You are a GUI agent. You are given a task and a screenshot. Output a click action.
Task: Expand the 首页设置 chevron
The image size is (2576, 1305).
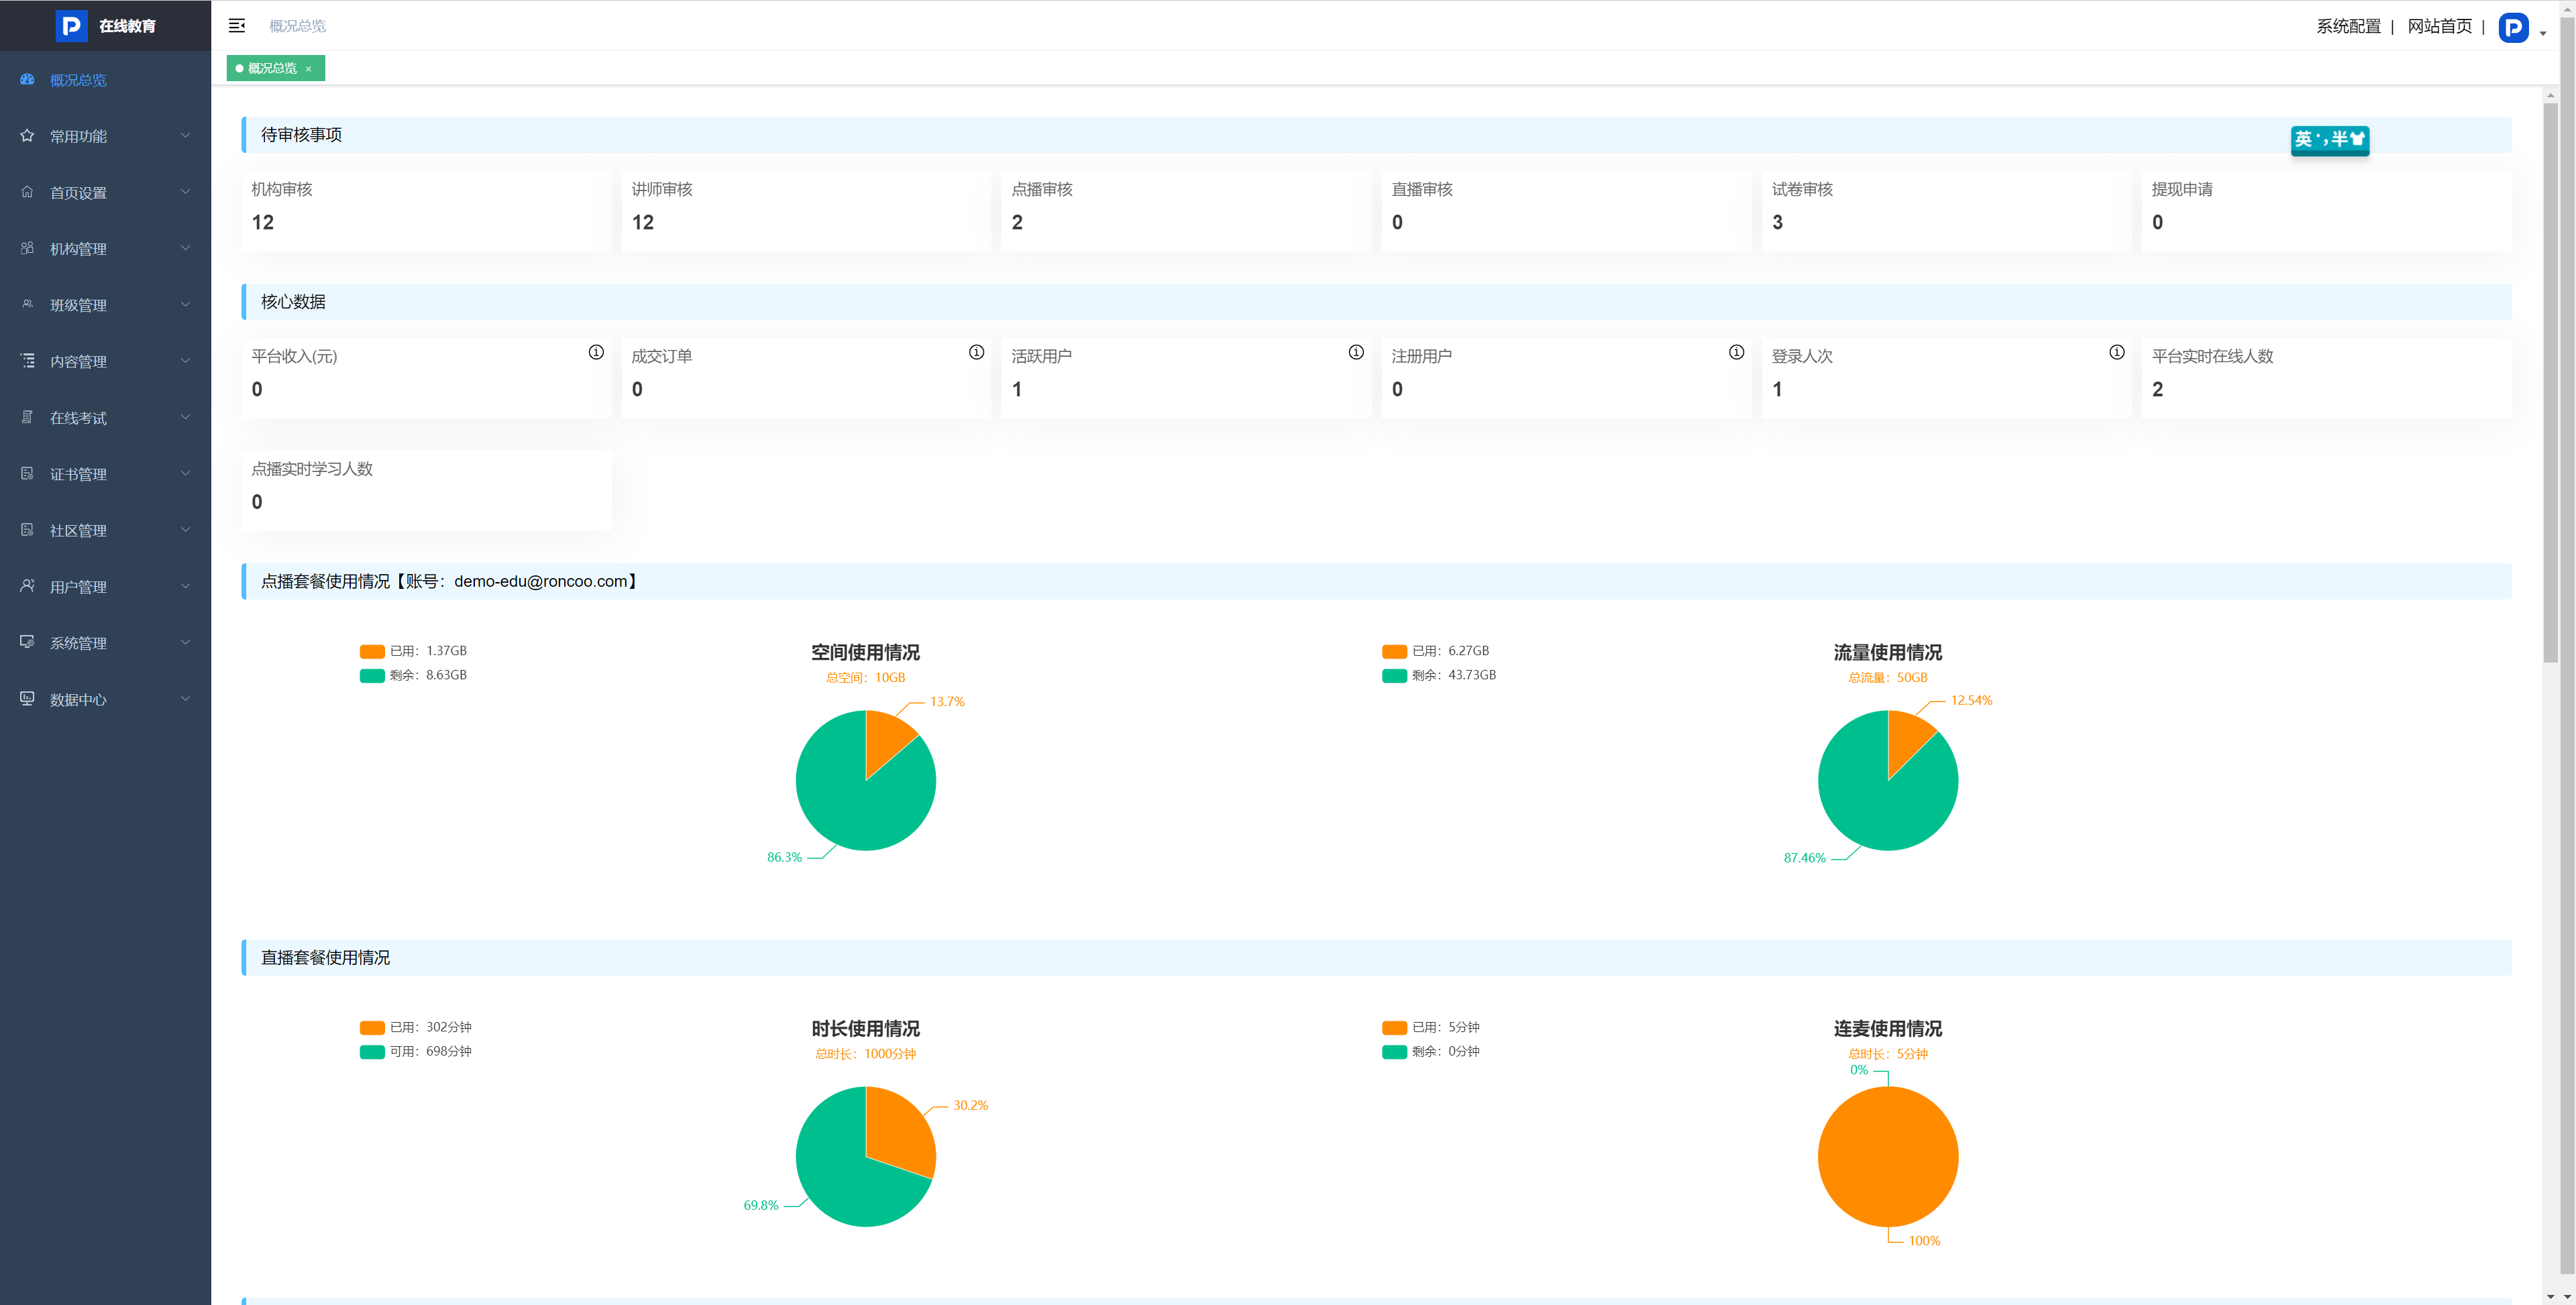pos(185,192)
